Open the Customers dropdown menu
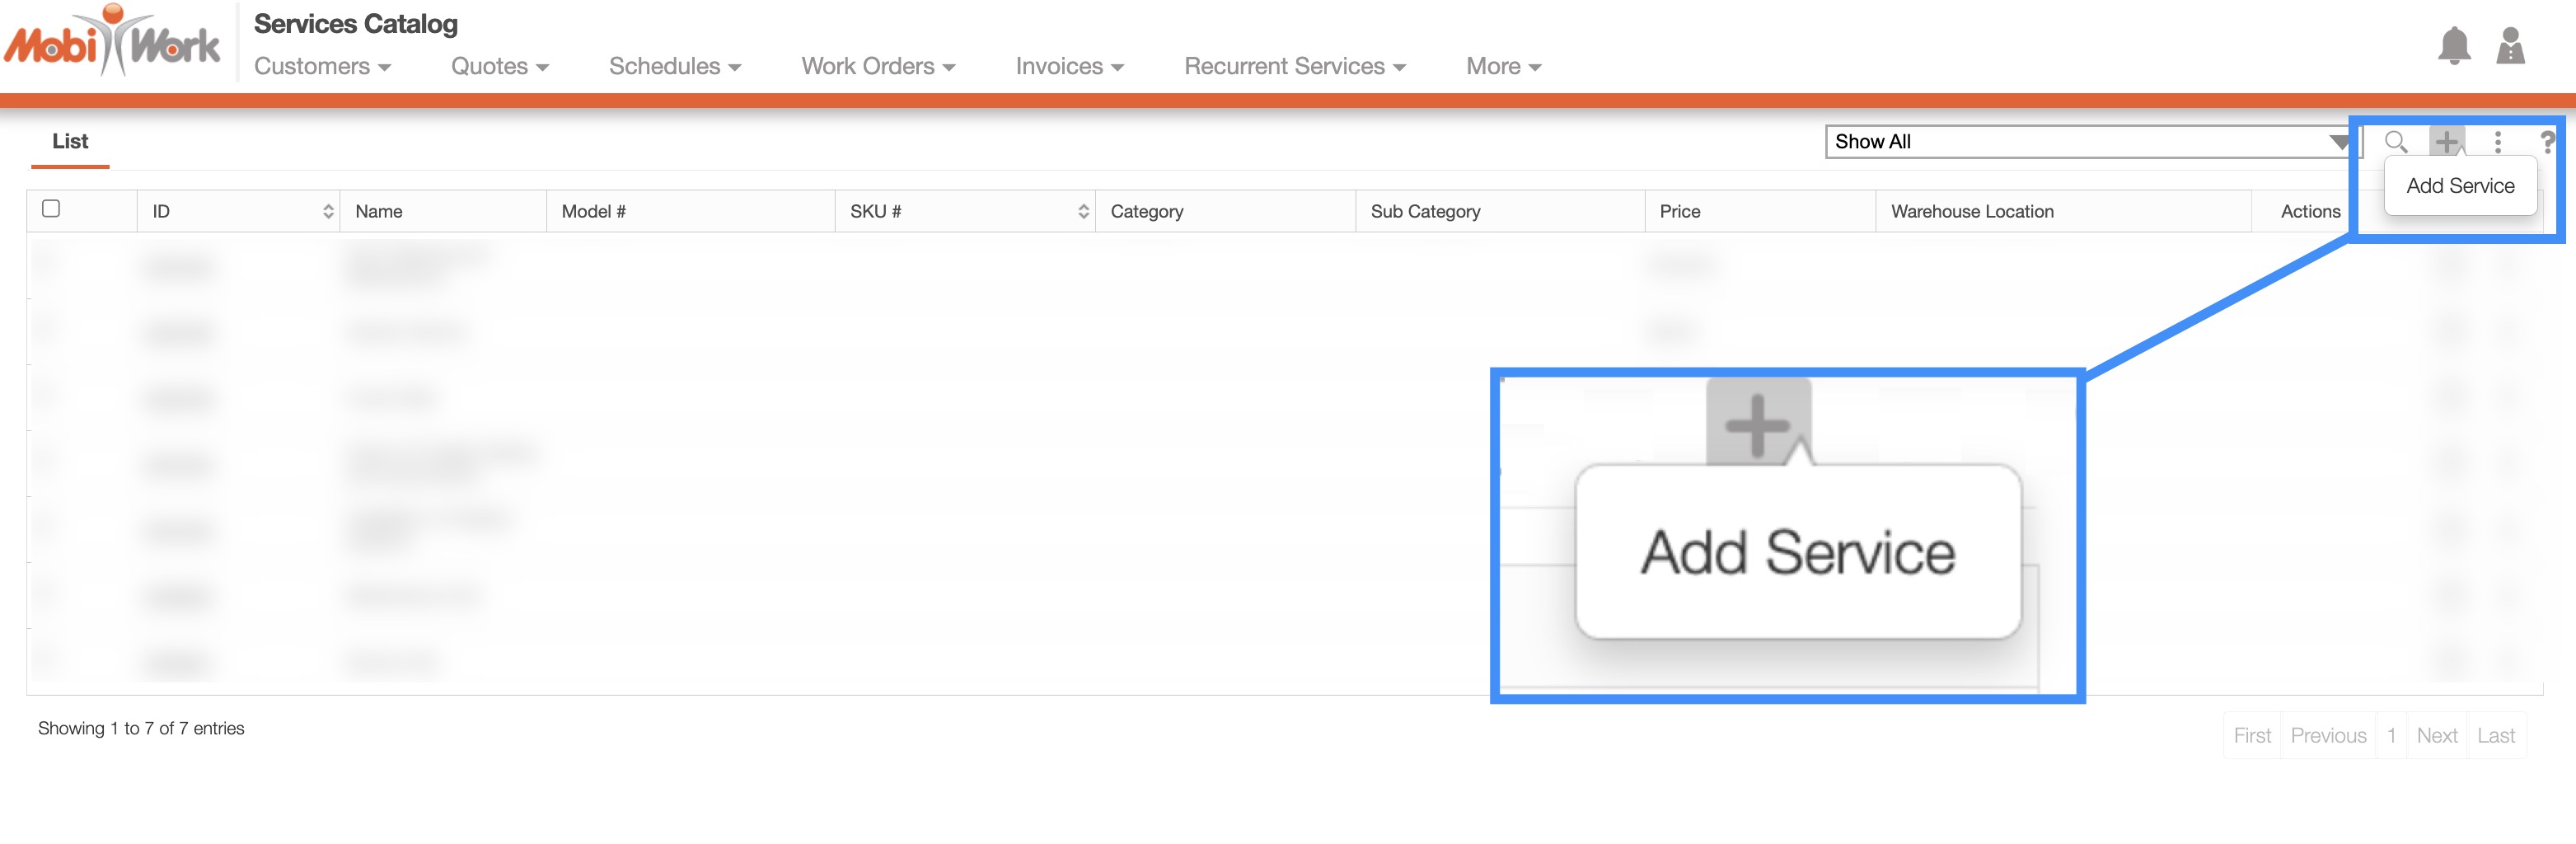 (322, 66)
